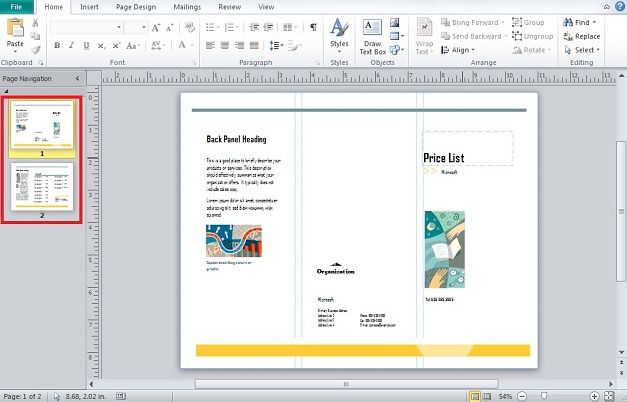
Task: Select the Format Painter brush icon
Action: click(35, 50)
